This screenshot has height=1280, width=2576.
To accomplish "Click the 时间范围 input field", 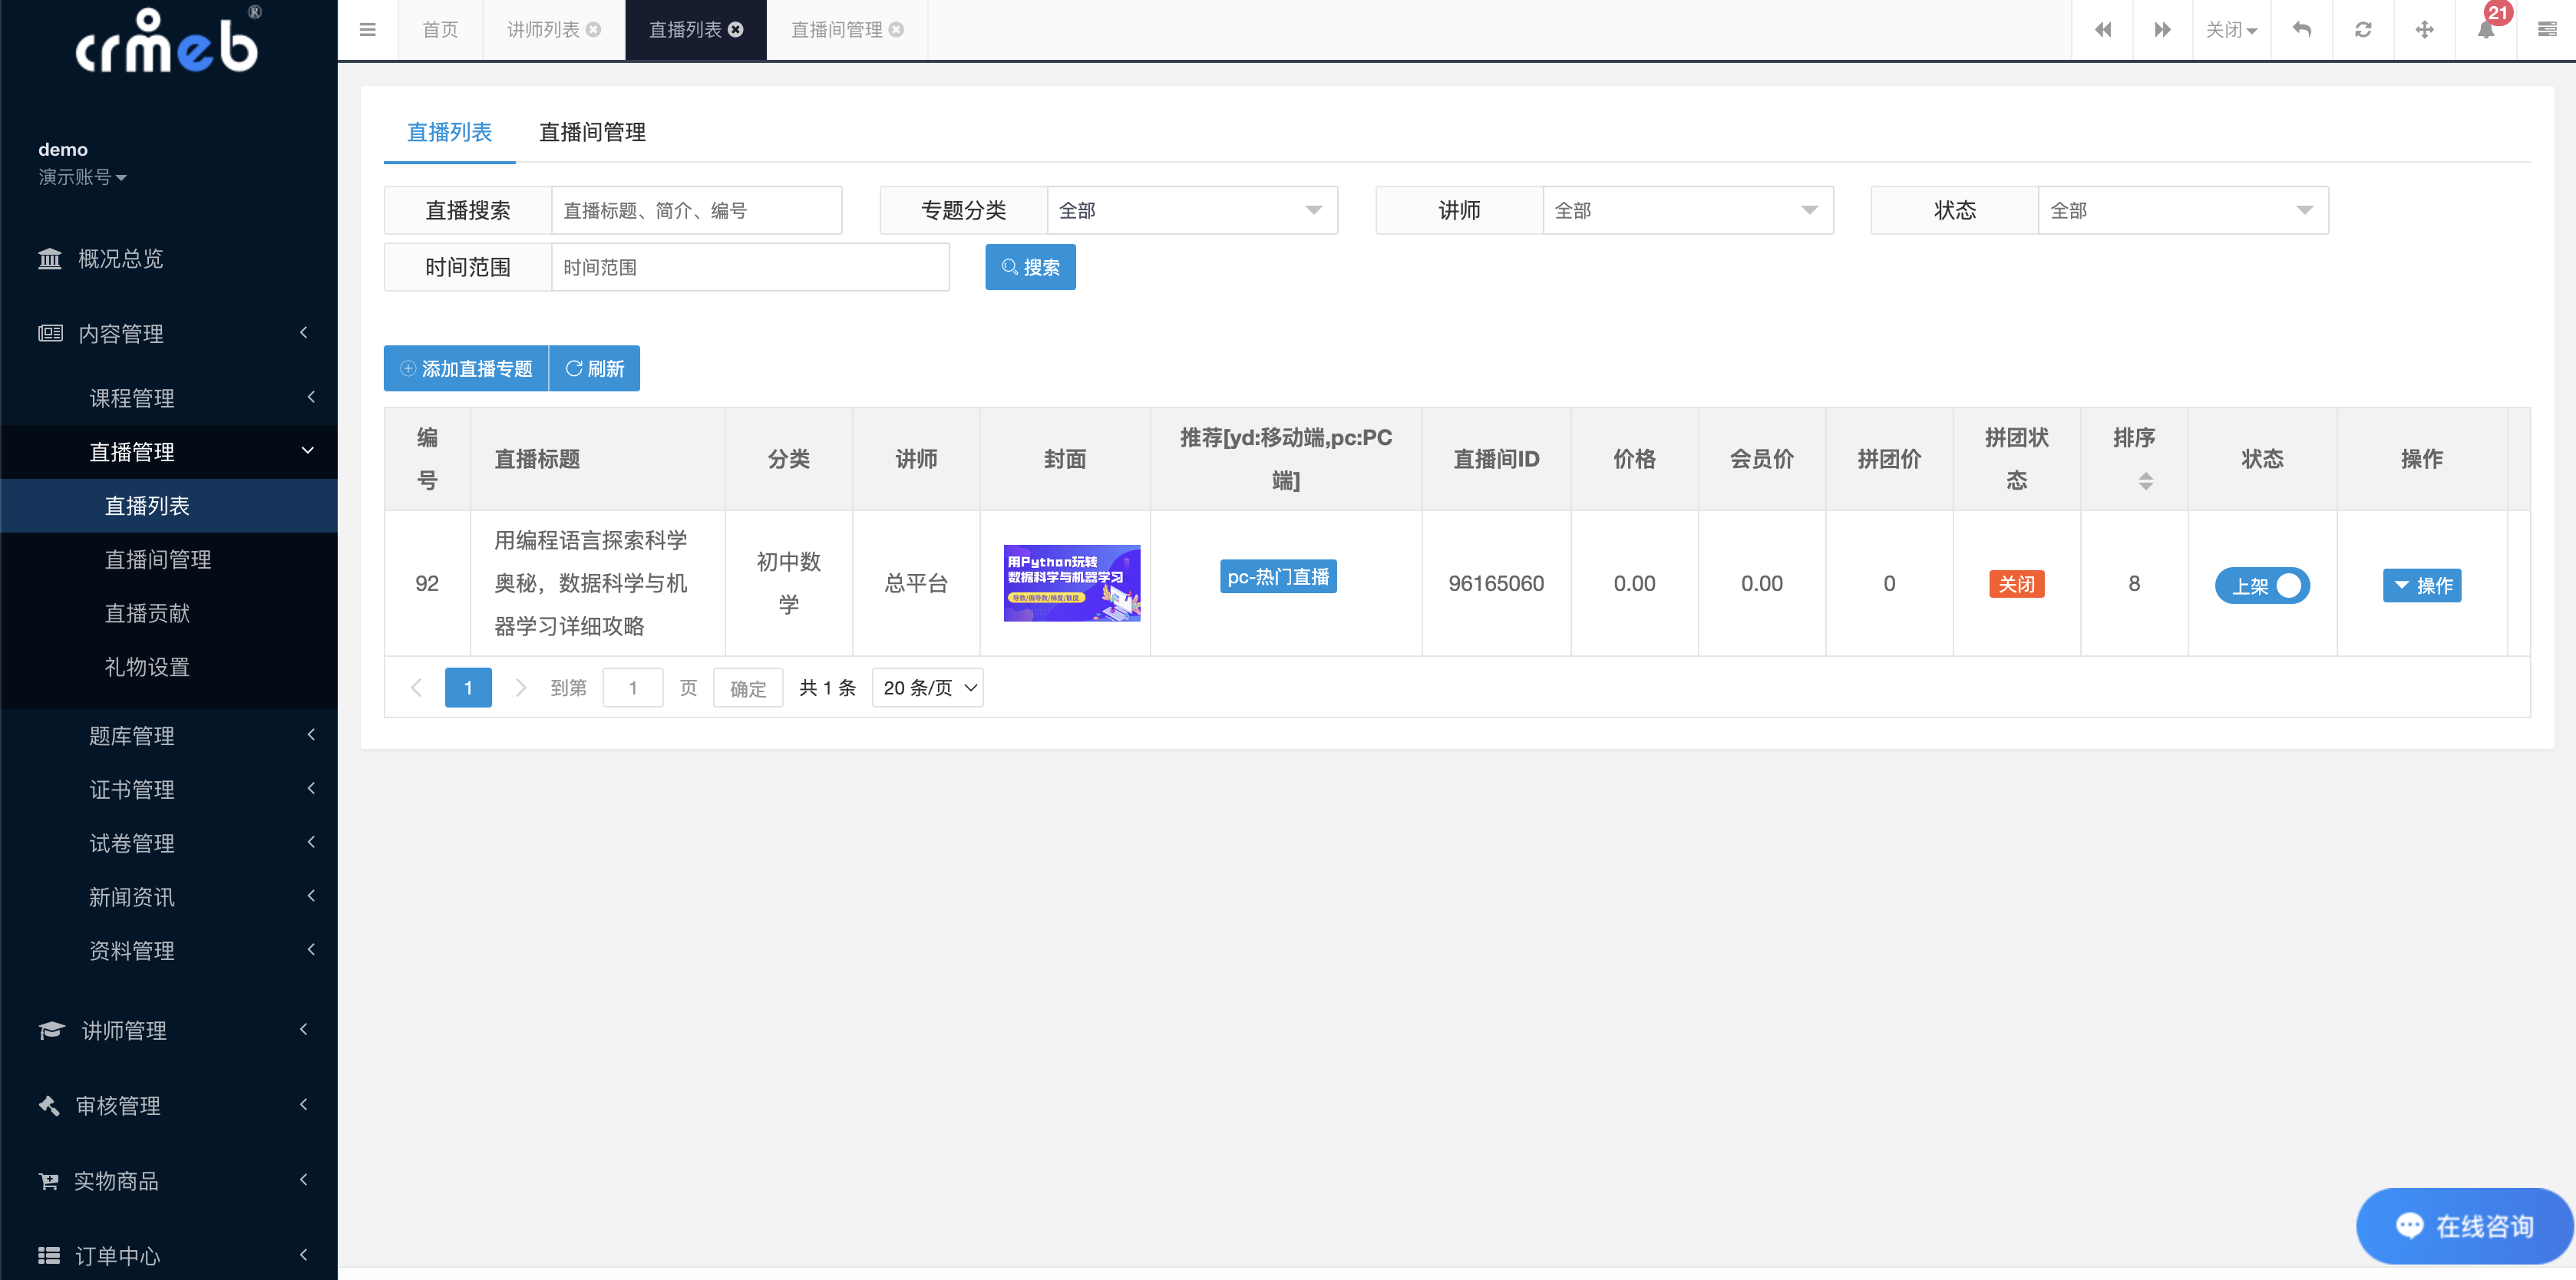I will click(x=751, y=266).
